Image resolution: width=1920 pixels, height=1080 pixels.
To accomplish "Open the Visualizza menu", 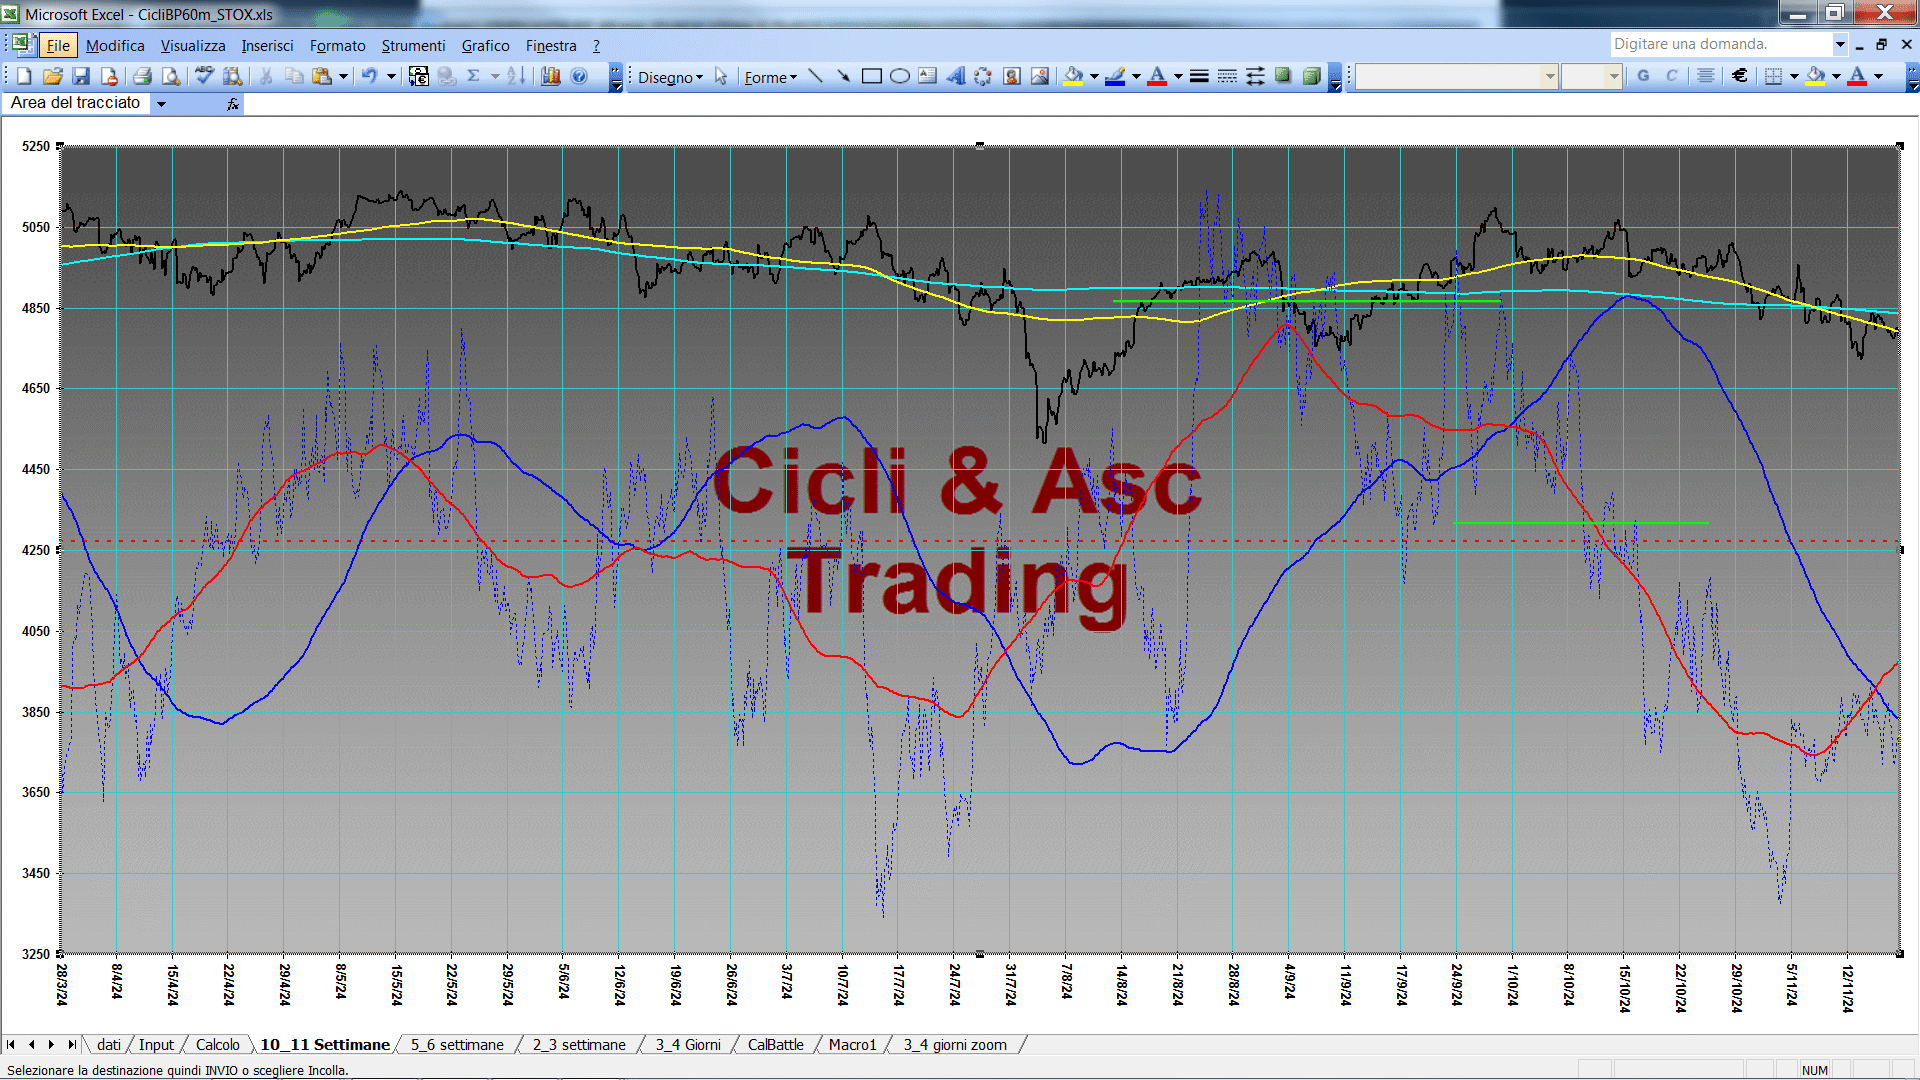I will [193, 45].
